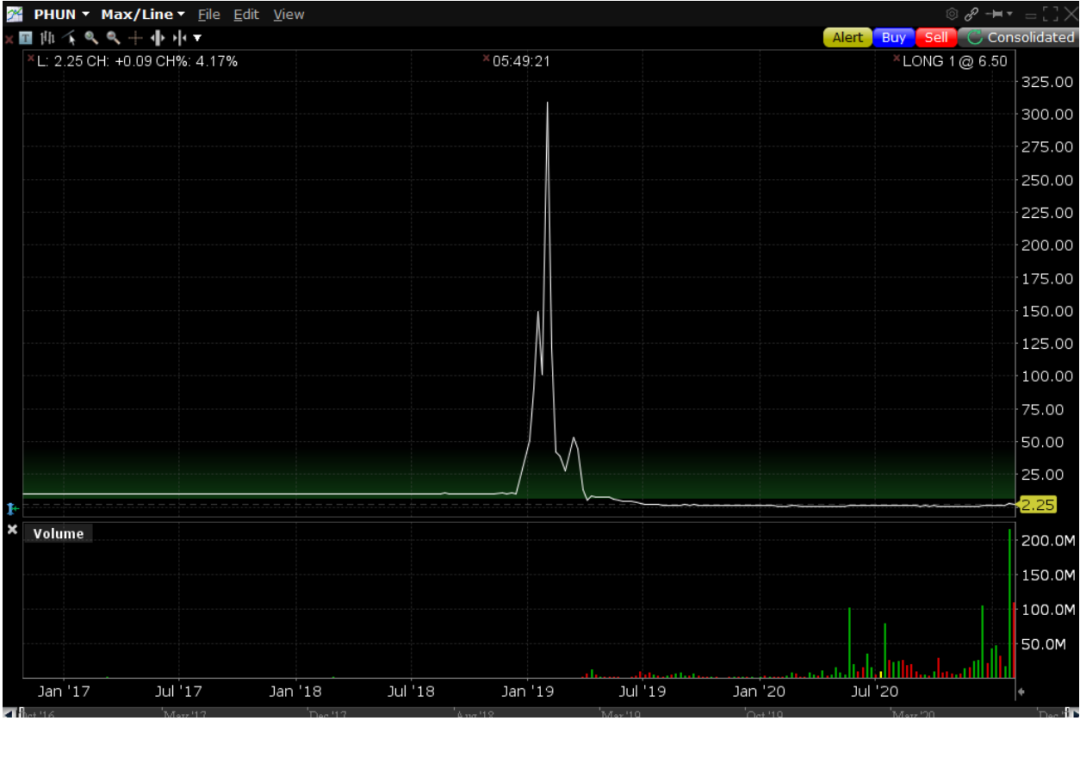Open the toolbar overflow arrow menu
This screenshot has width=1080, height=758.
(197, 38)
